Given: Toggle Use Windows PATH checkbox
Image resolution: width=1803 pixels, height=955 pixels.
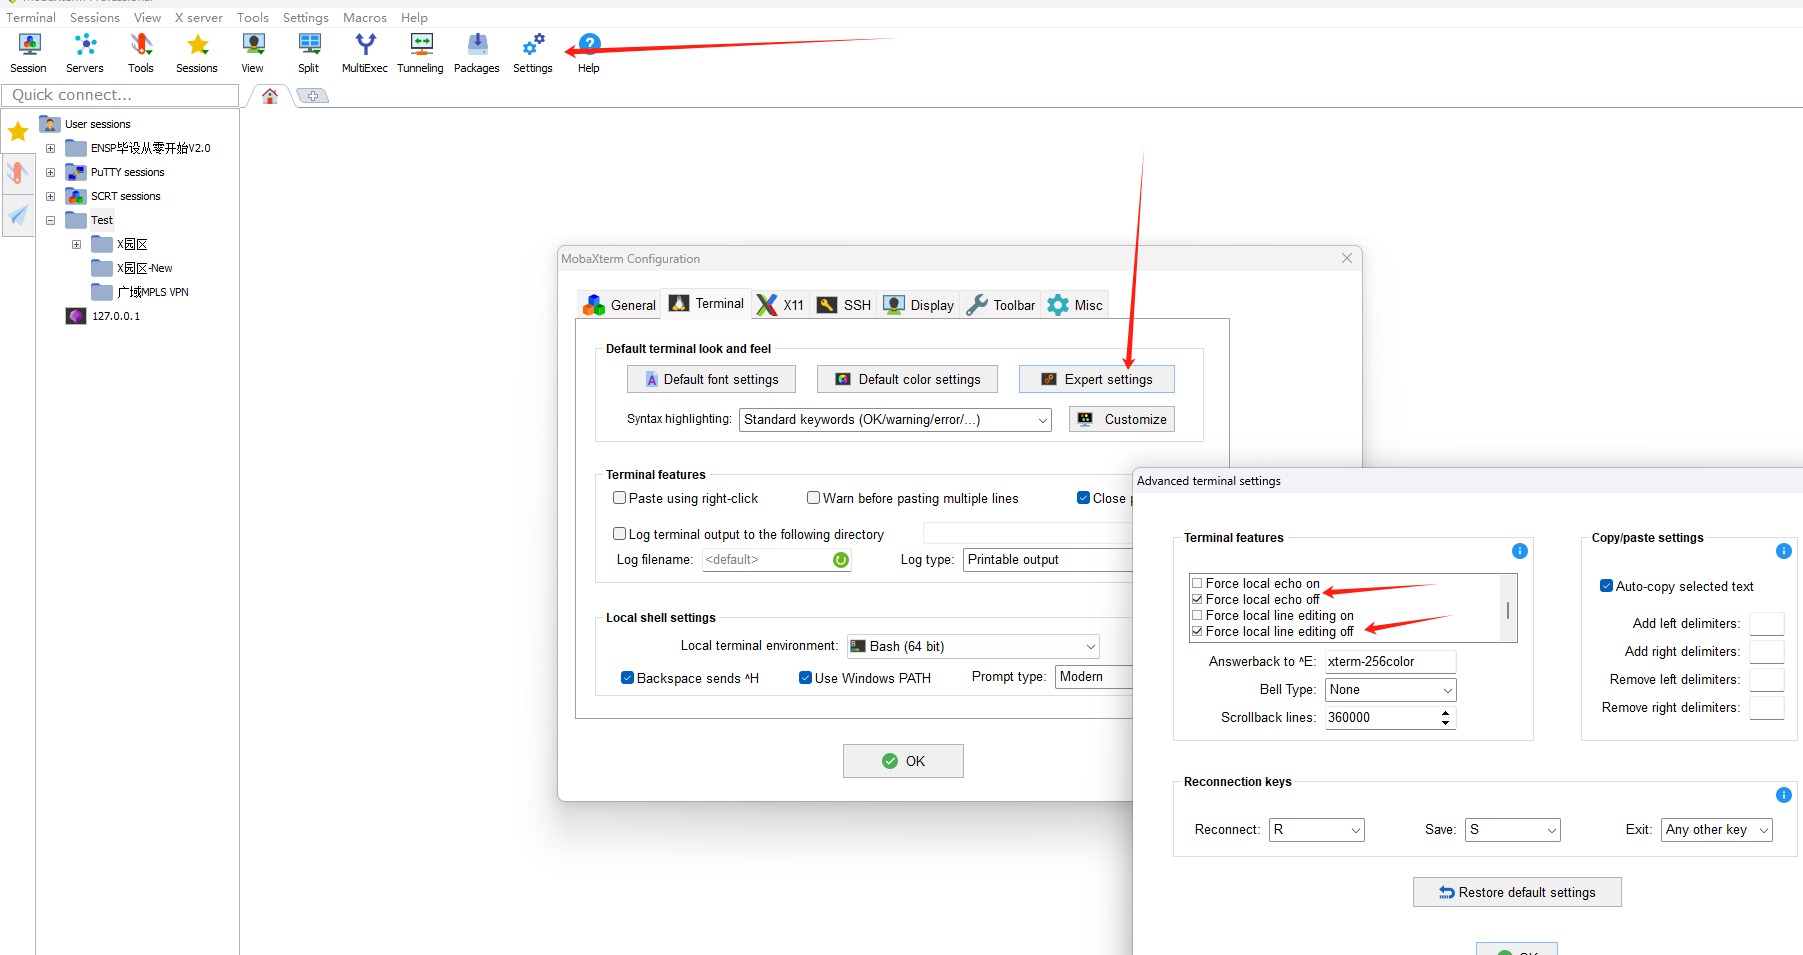Looking at the screenshot, I should [806, 678].
